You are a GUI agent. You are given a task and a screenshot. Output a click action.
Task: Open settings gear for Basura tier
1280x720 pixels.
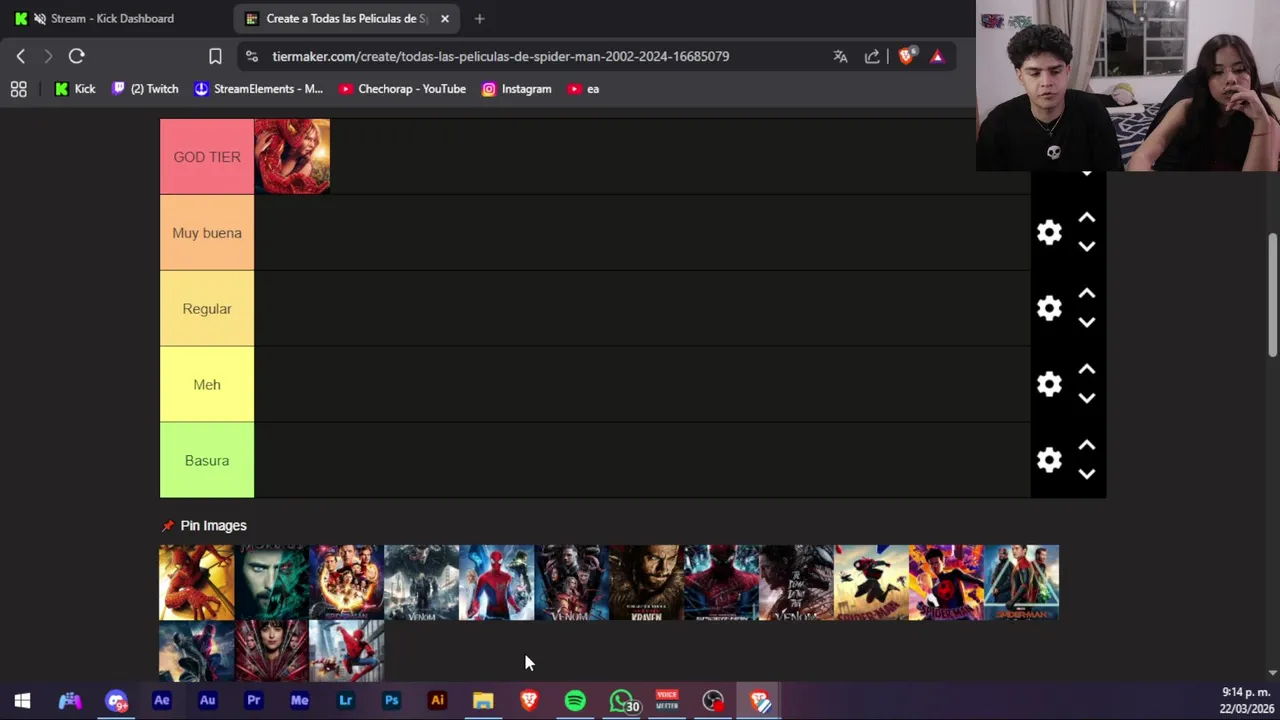tap(1049, 460)
